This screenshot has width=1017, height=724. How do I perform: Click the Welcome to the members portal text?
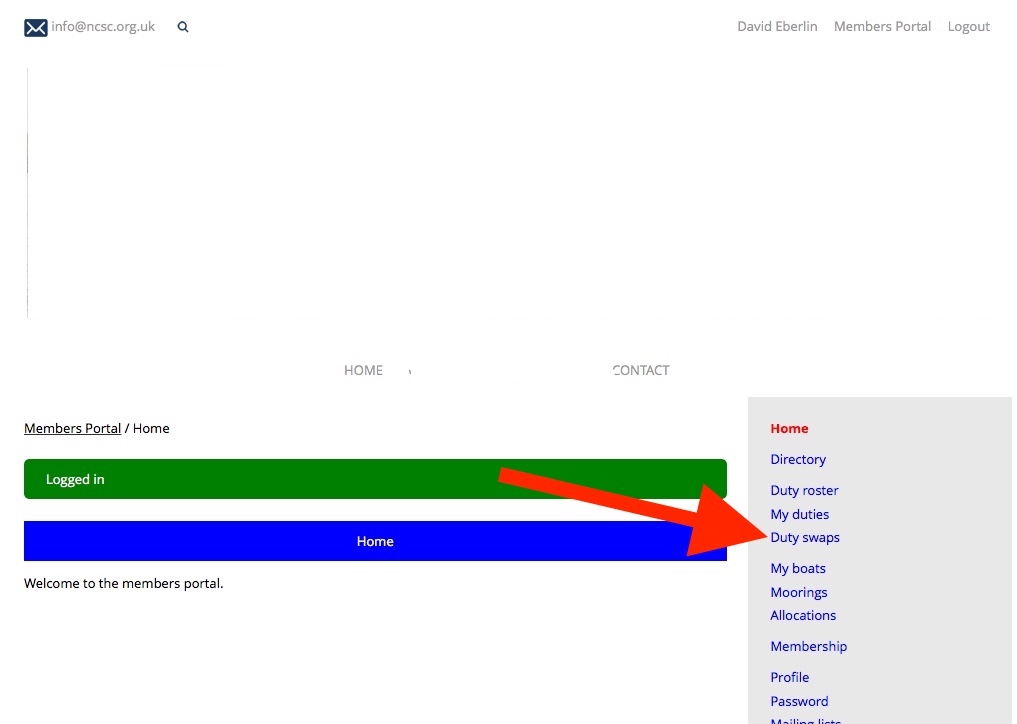[123, 583]
